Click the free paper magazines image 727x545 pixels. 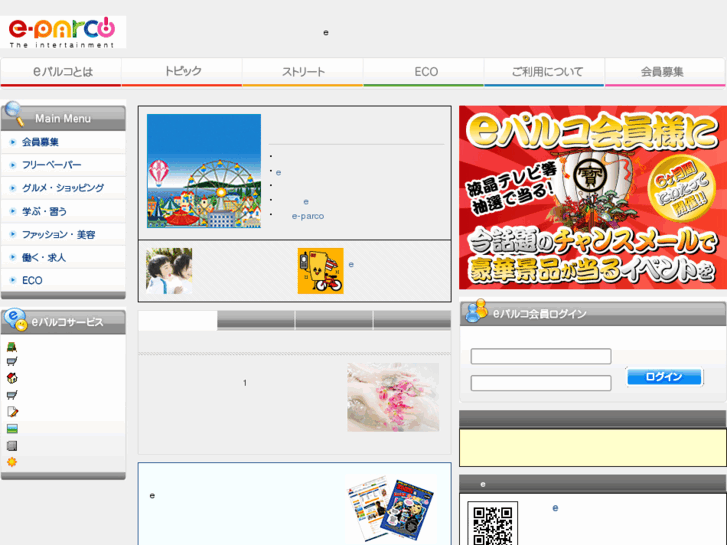click(390, 508)
